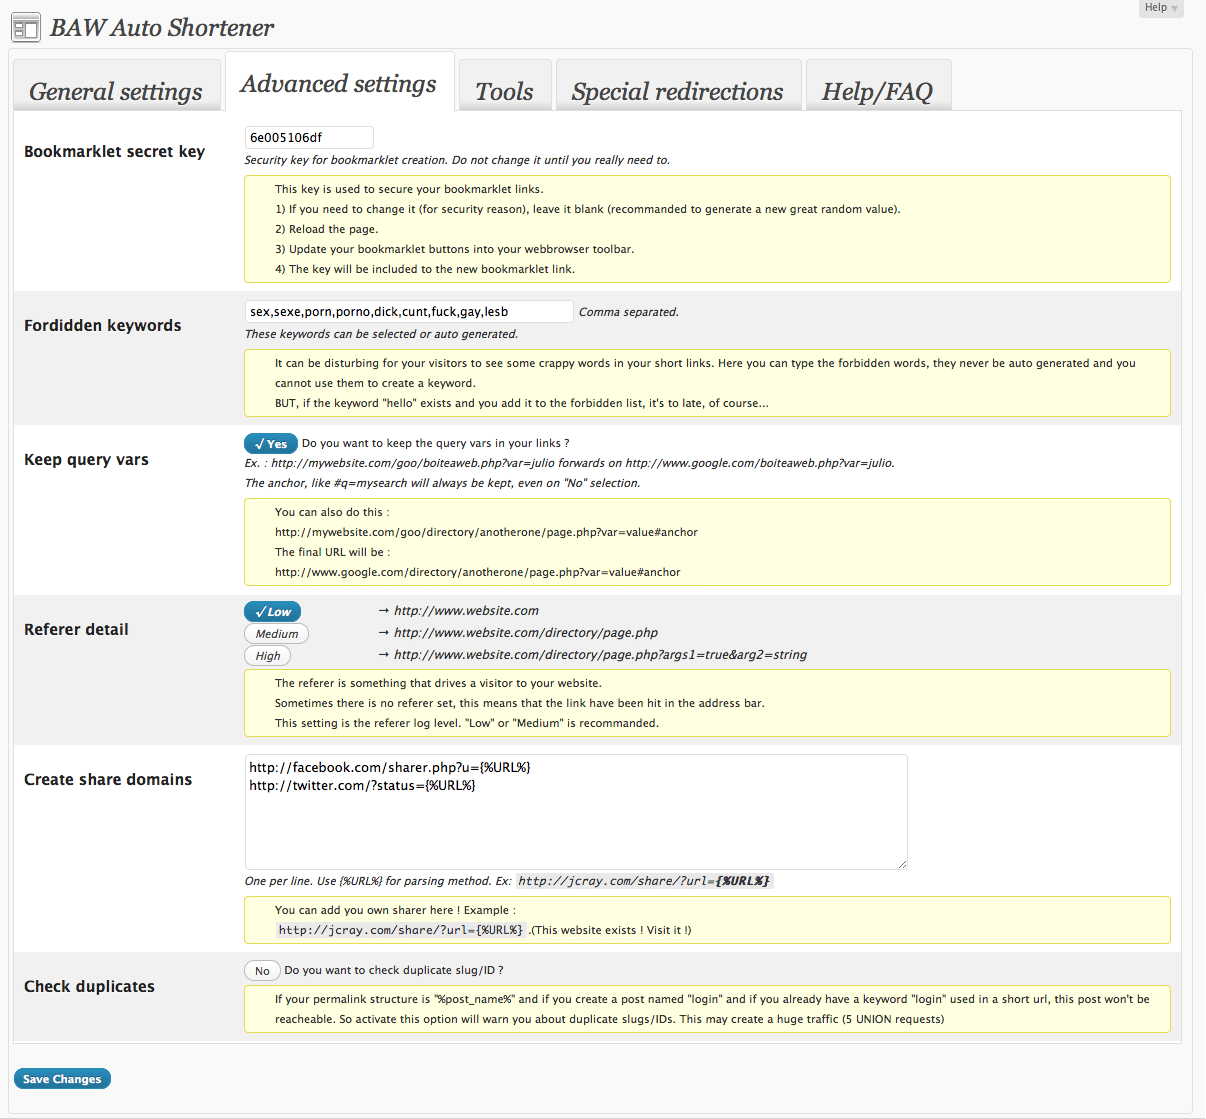Click the '(This website exists ! Visit it !)' text
Viewport: 1206px width, 1119px height.
coord(610,930)
